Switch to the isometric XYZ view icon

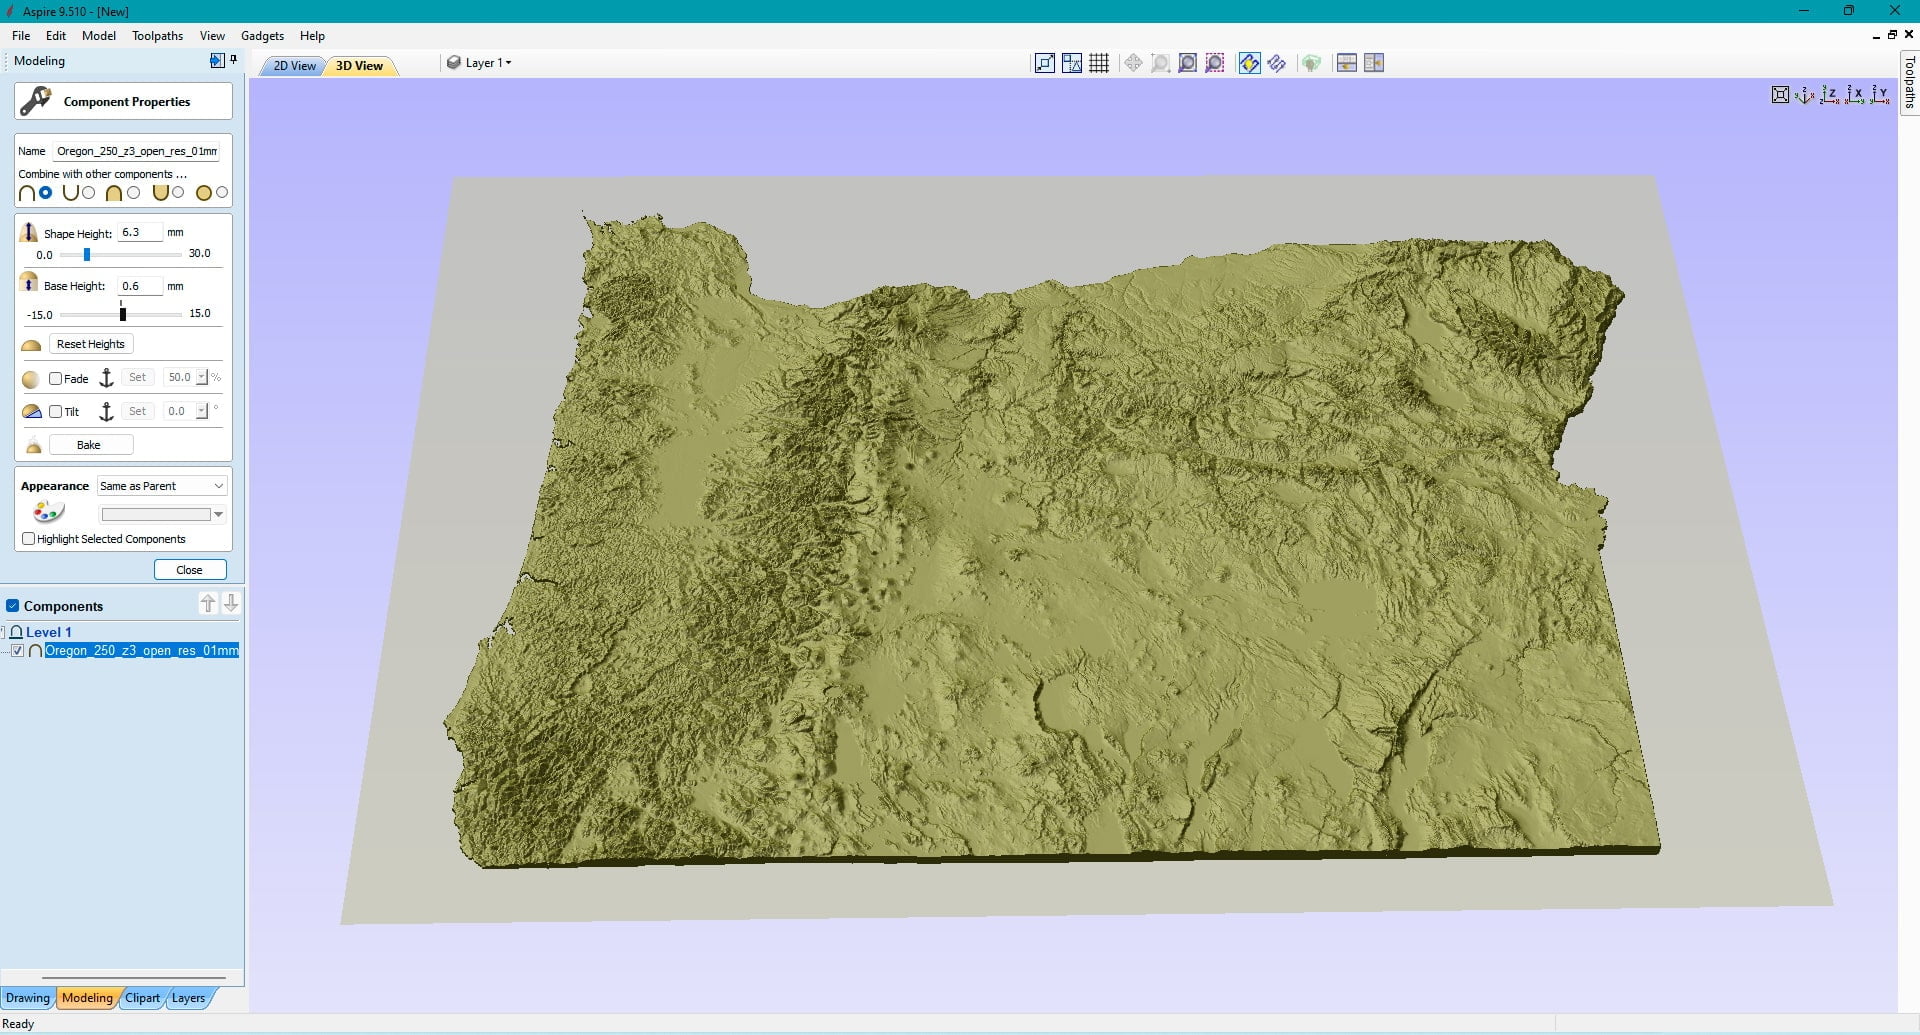[1805, 95]
